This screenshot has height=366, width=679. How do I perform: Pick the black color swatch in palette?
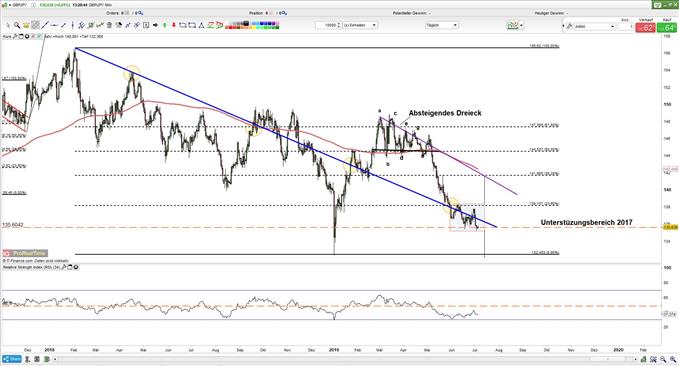click(246, 23)
